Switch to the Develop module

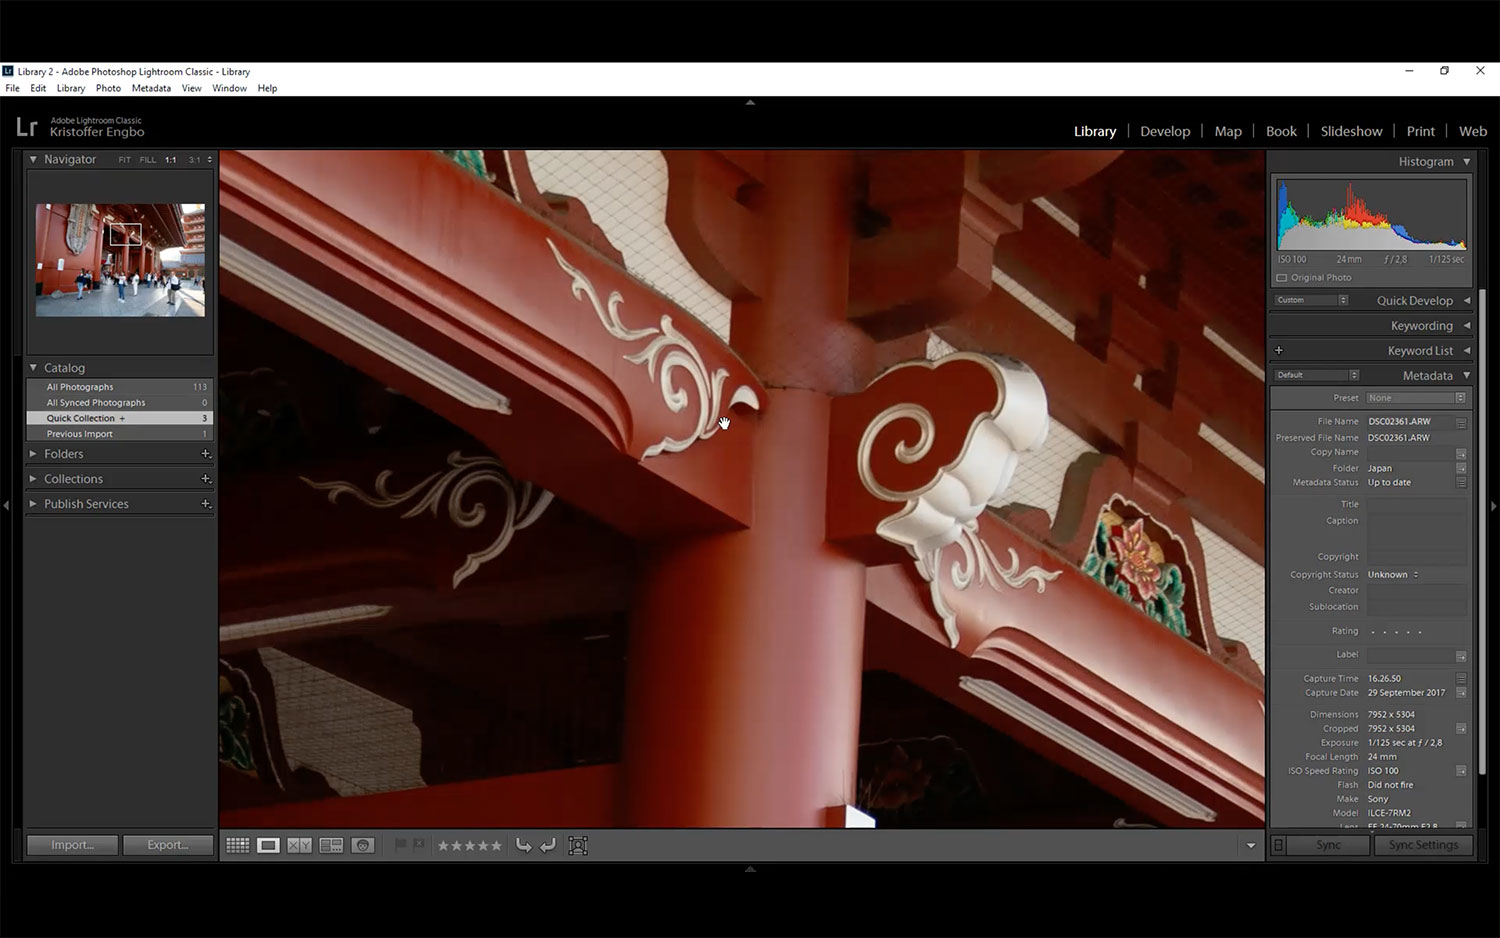pyautogui.click(x=1165, y=131)
